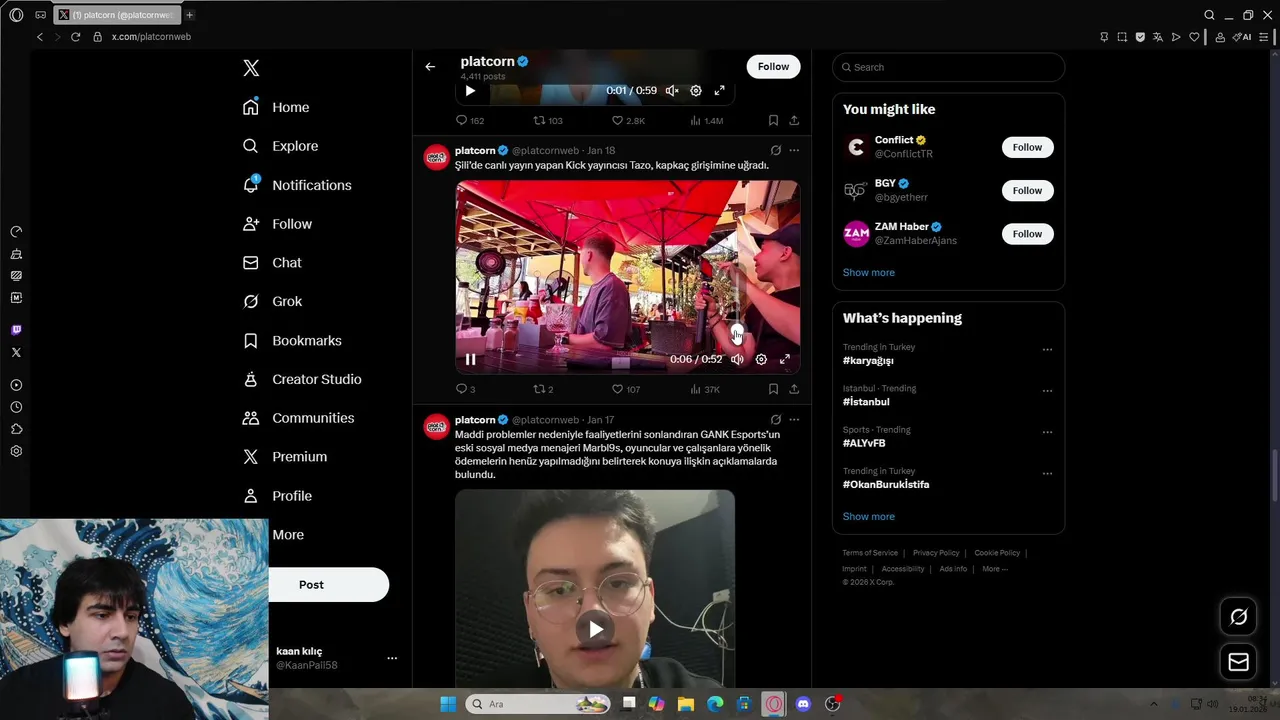Fullscreen the top 0:59 video
1280x720 pixels.
point(719,91)
